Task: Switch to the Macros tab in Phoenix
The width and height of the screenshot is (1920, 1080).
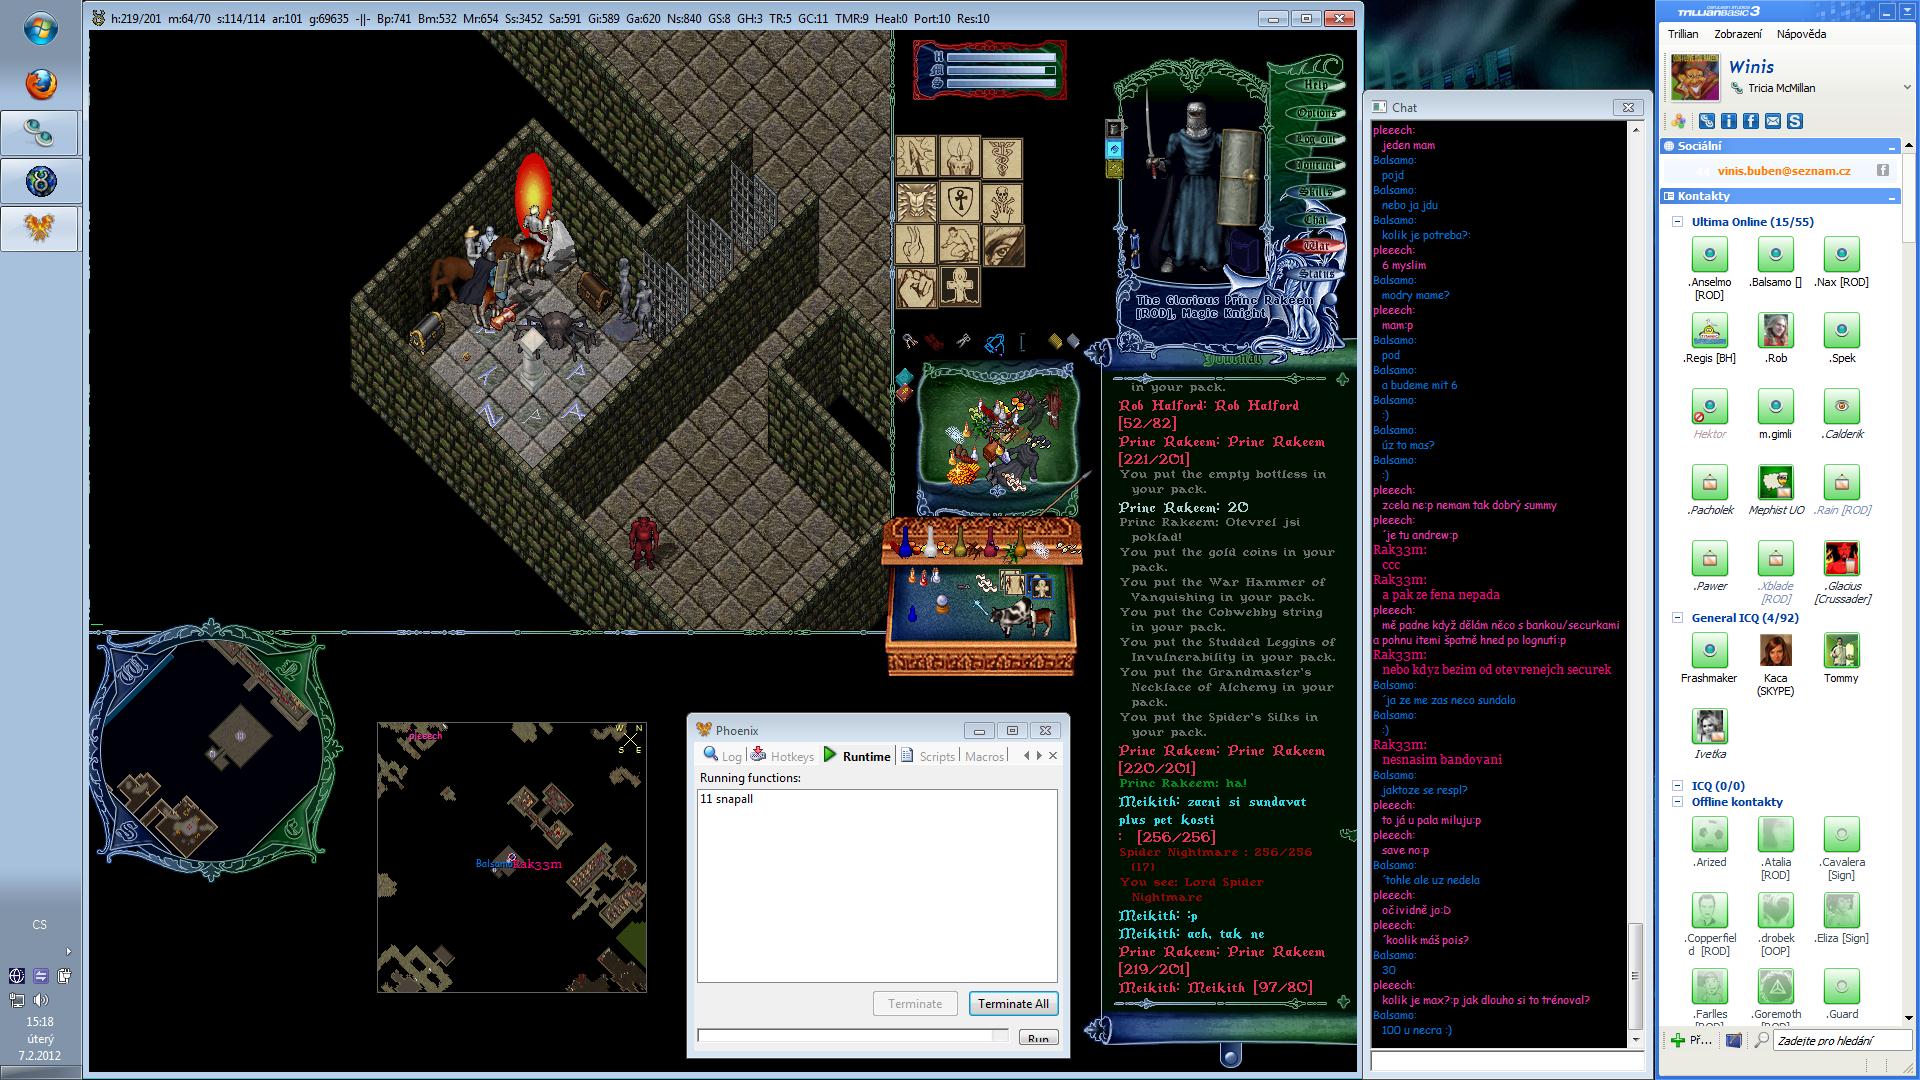Action: pos(984,756)
